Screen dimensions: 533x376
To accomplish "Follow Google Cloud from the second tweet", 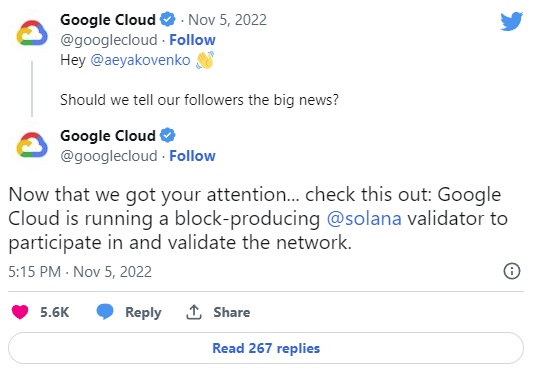I will (192, 156).
